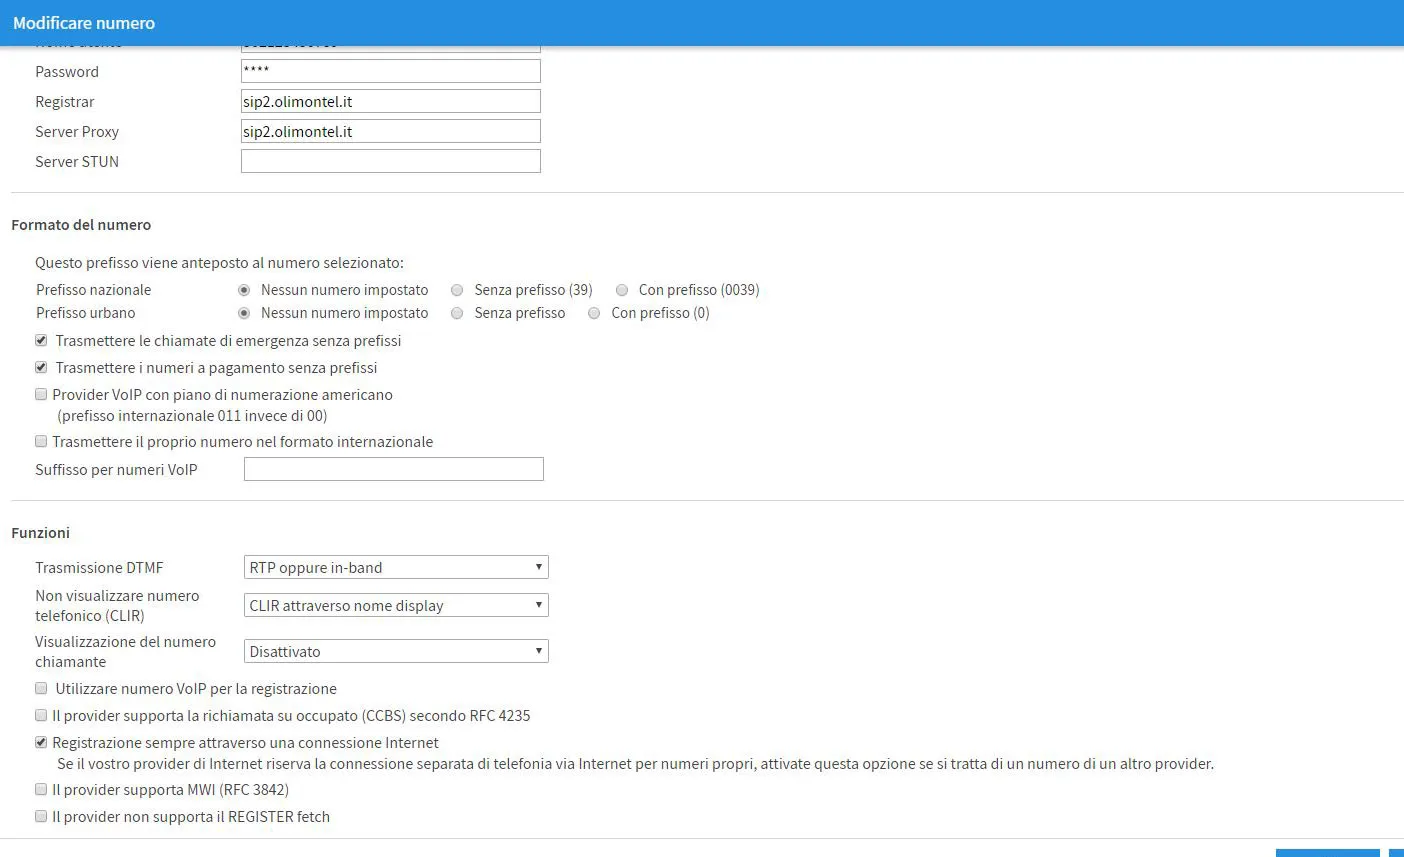Select 'Con prefisso (0039)' radio option

(622, 290)
